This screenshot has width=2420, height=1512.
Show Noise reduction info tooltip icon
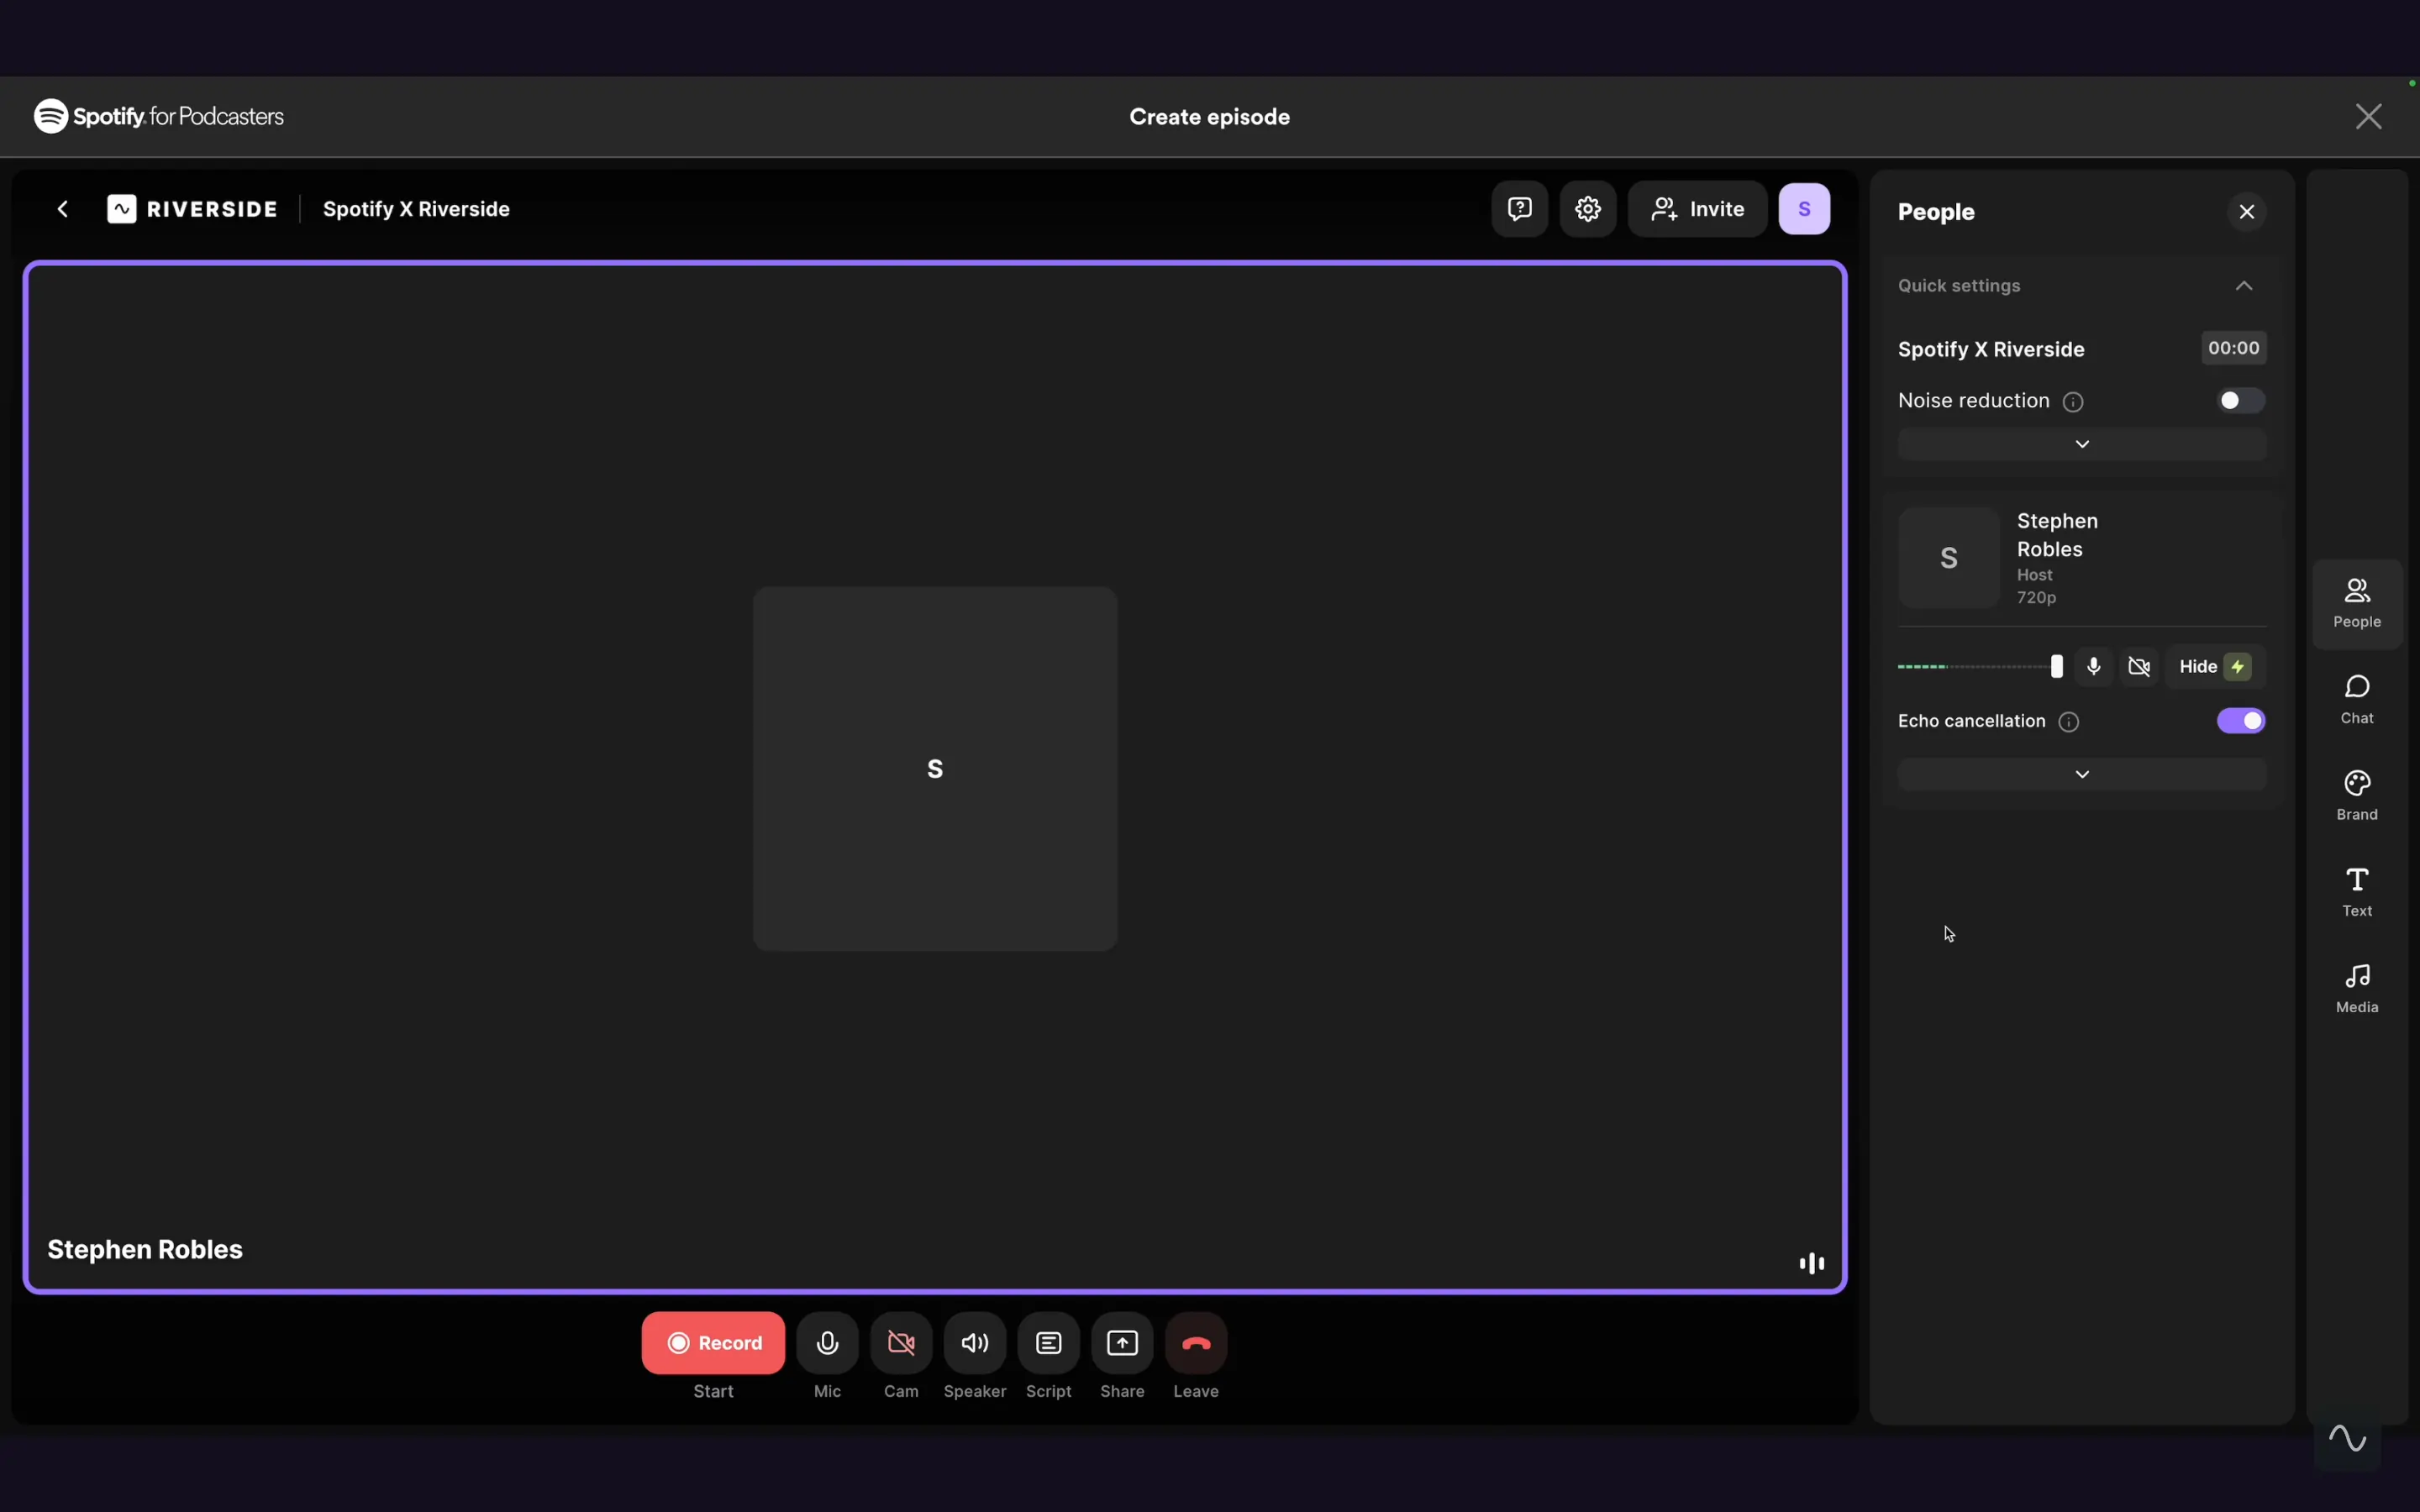tap(2073, 402)
